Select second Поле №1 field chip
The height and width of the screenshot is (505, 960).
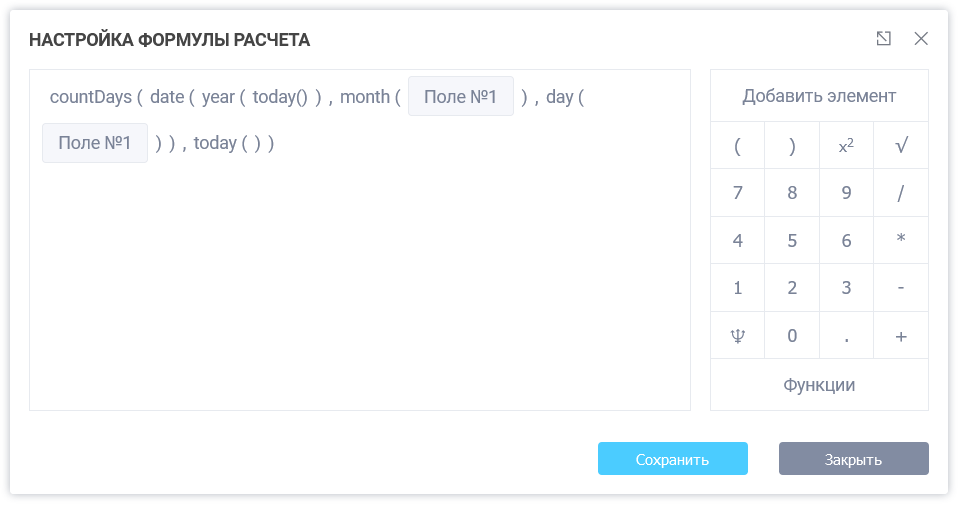tap(95, 143)
